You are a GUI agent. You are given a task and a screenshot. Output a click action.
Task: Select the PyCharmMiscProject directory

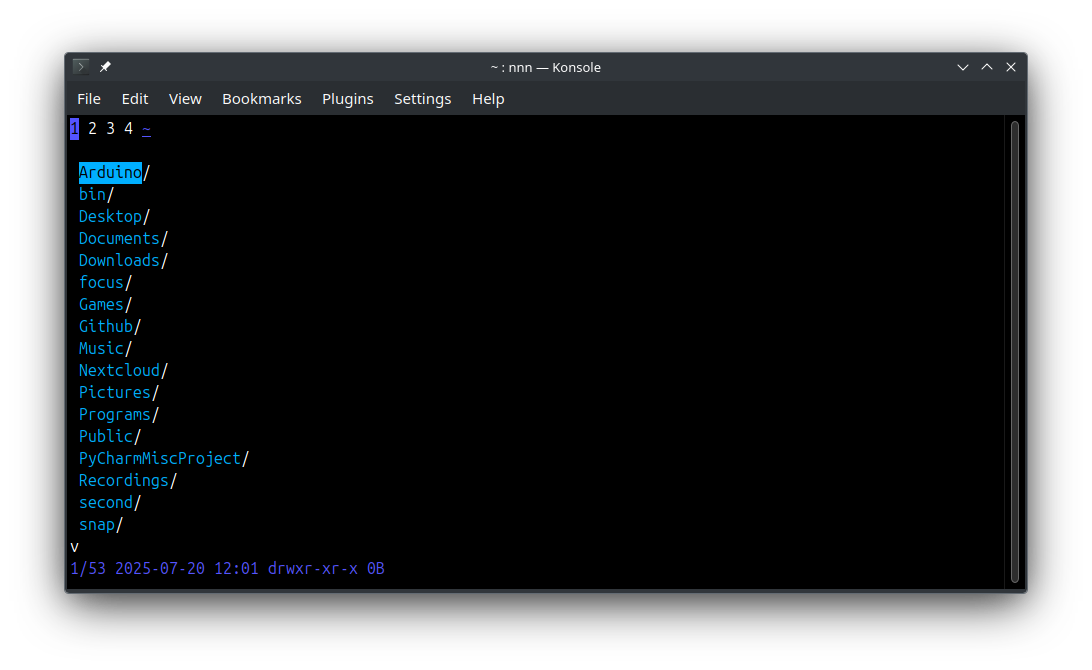point(164,458)
